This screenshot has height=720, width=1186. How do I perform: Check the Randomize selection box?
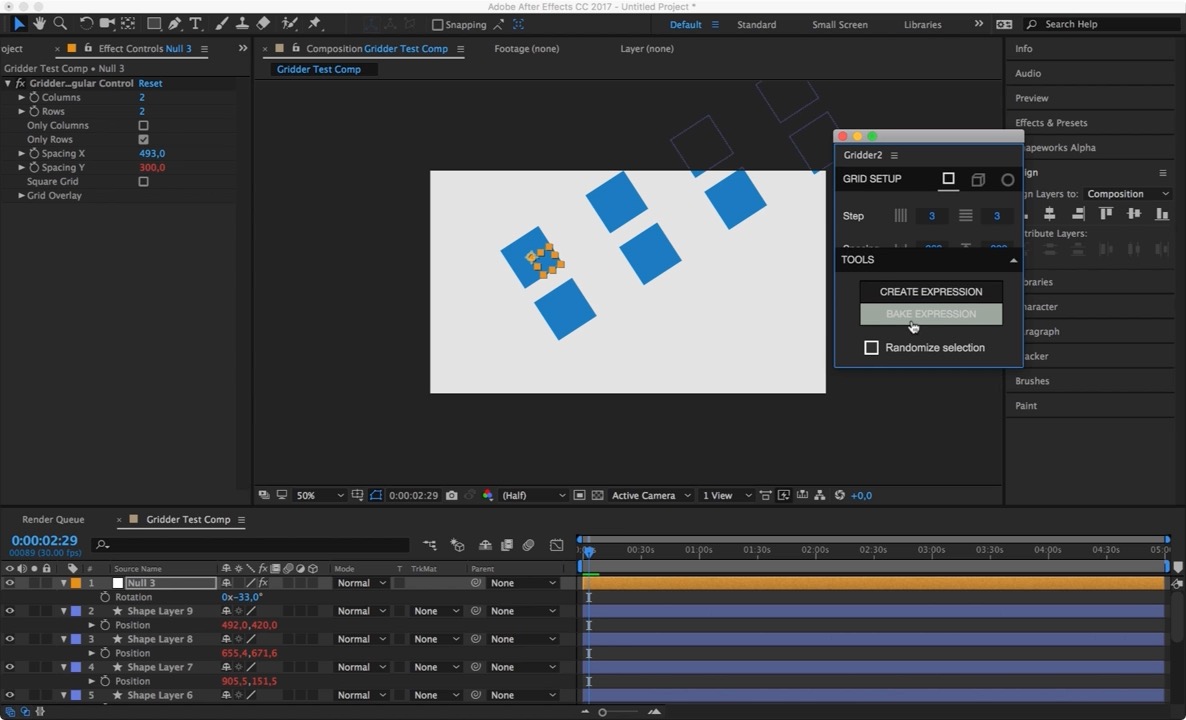[871, 348]
